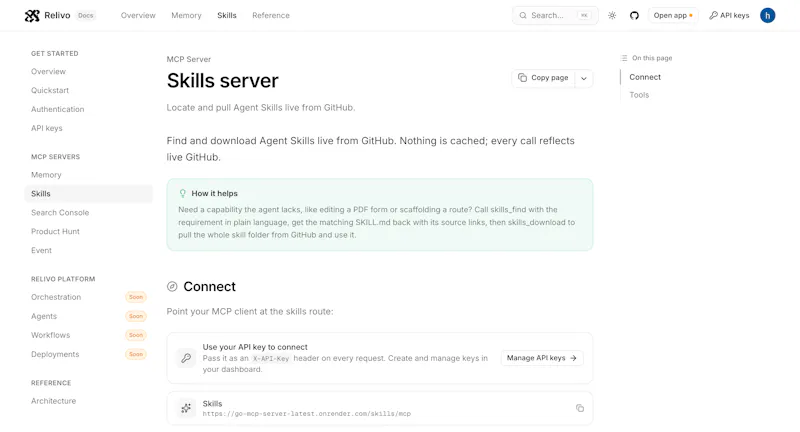
Task: Click the user avatar 'h'
Action: (767, 16)
